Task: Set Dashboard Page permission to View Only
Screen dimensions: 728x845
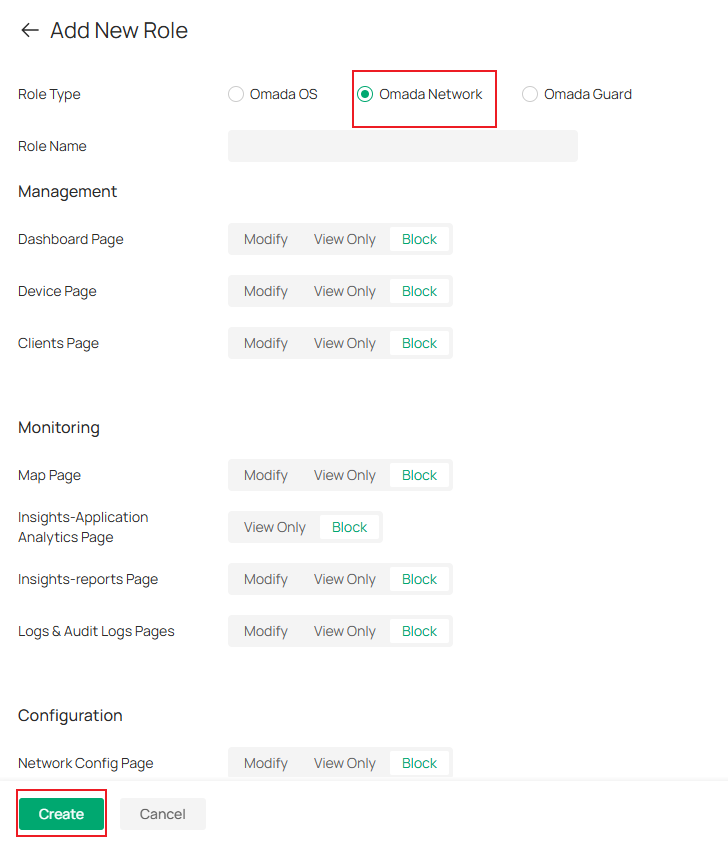Action: click(345, 239)
